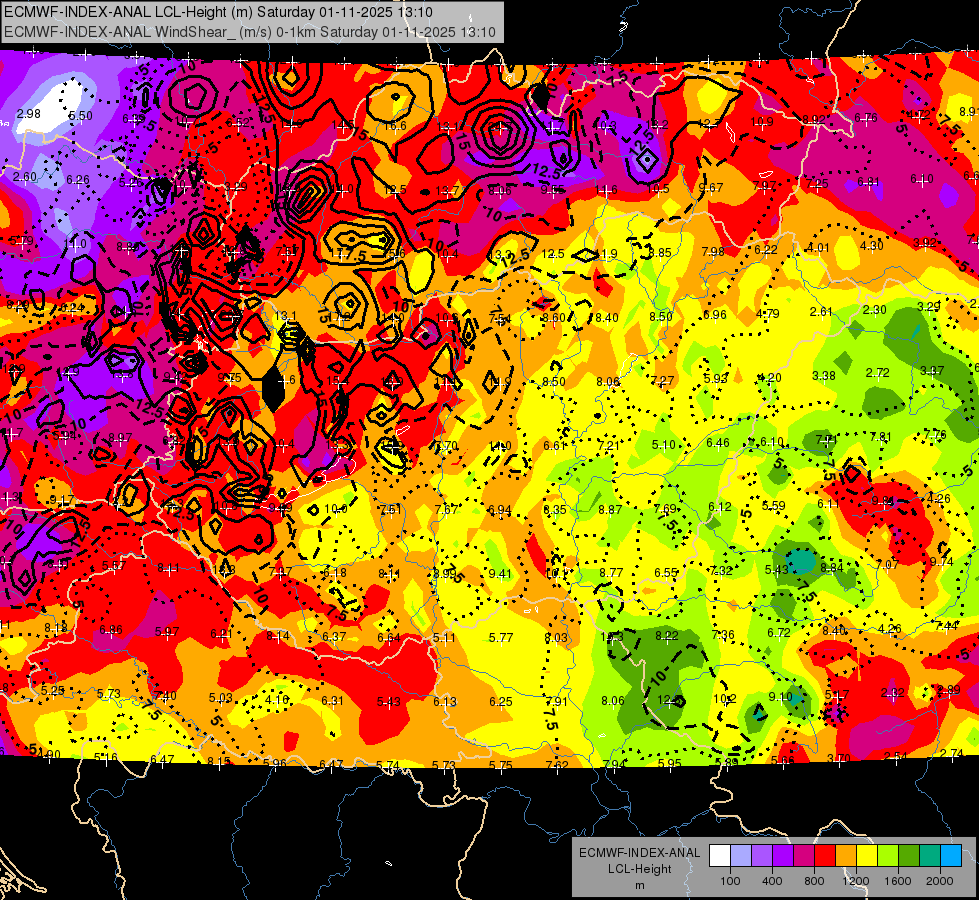Click the map value '3.38'
The image size is (979, 900).
(x=824, y=375)
